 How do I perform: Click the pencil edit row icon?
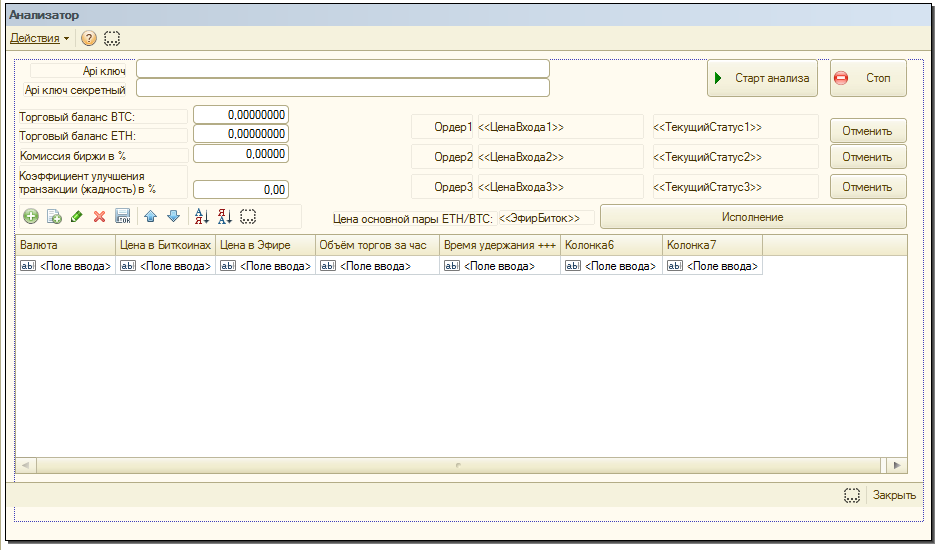(77, 216)
